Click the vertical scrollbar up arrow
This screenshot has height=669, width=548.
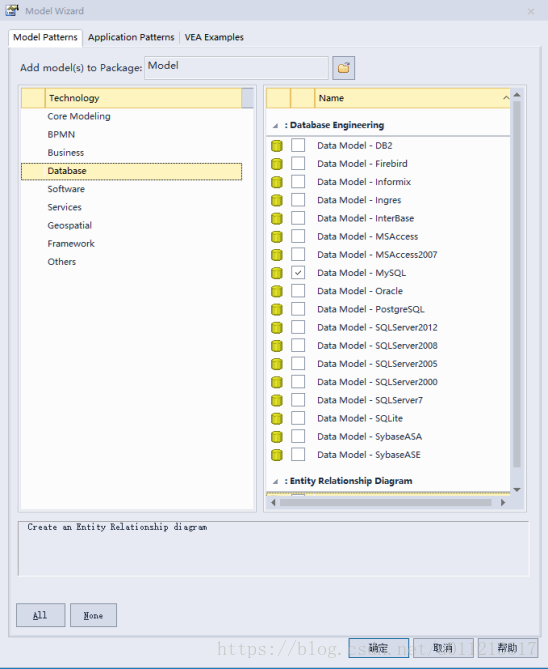(x=517, y=95)
